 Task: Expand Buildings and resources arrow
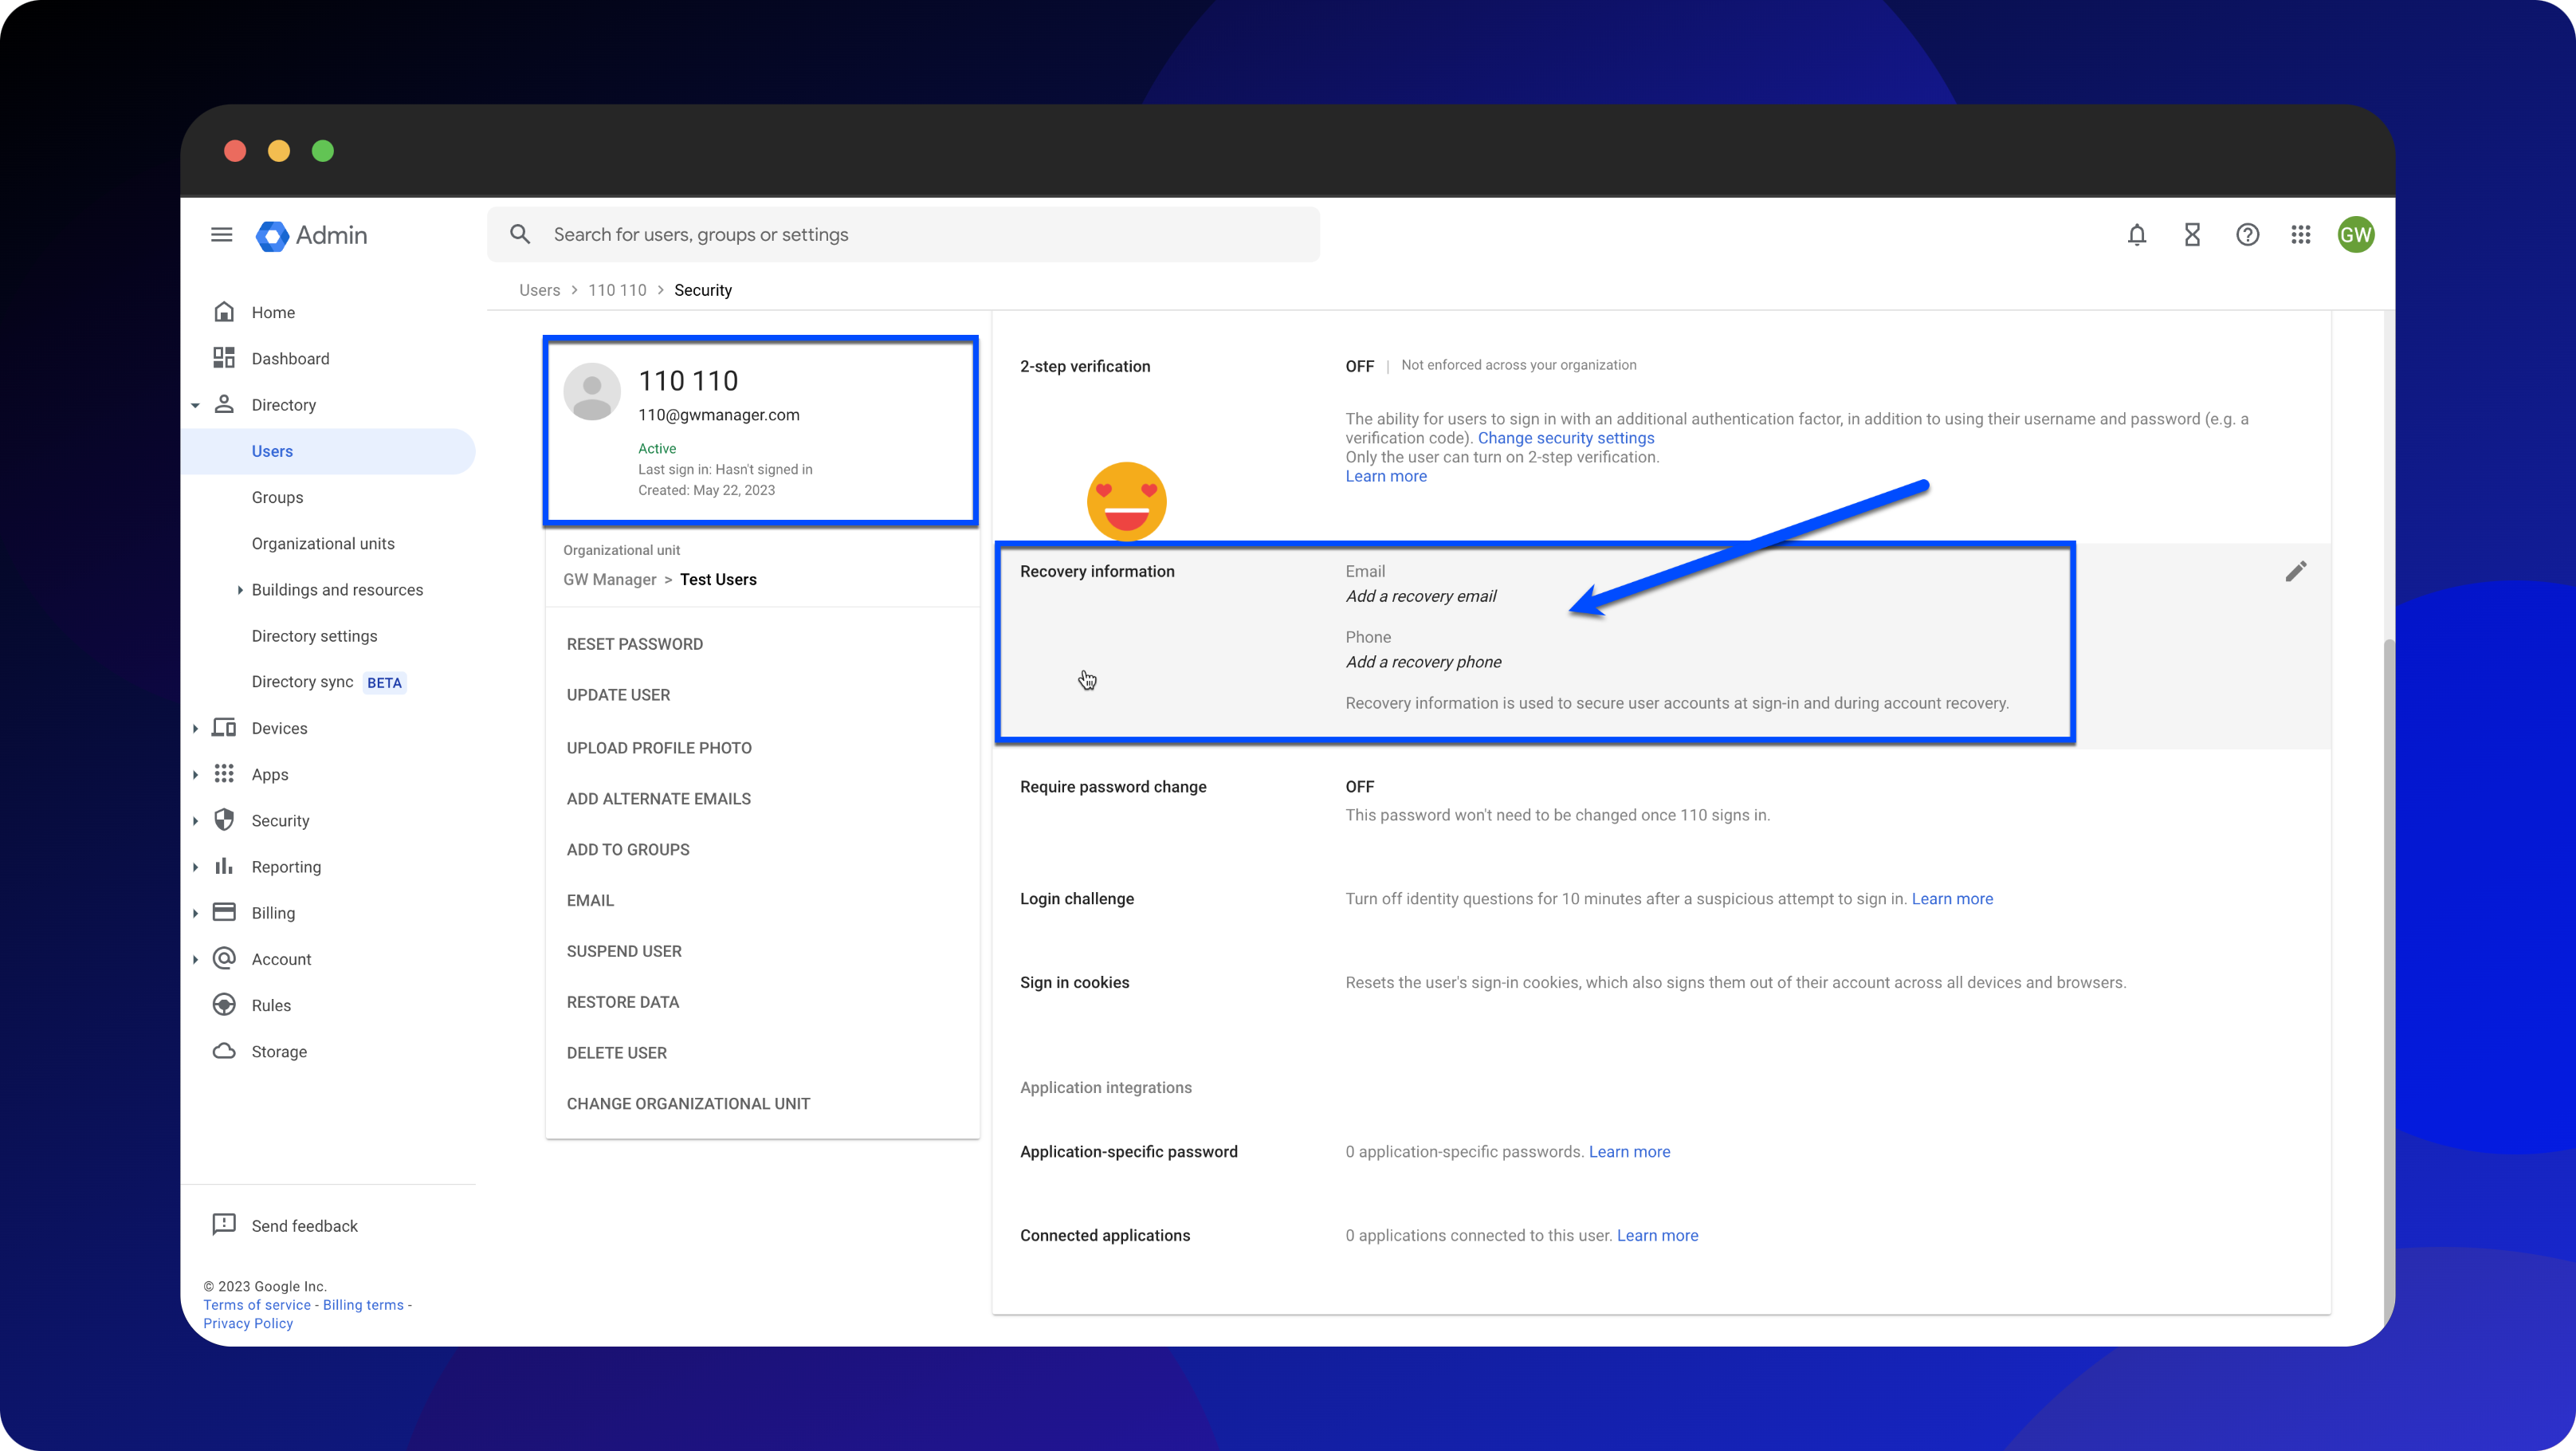point(240,590)
